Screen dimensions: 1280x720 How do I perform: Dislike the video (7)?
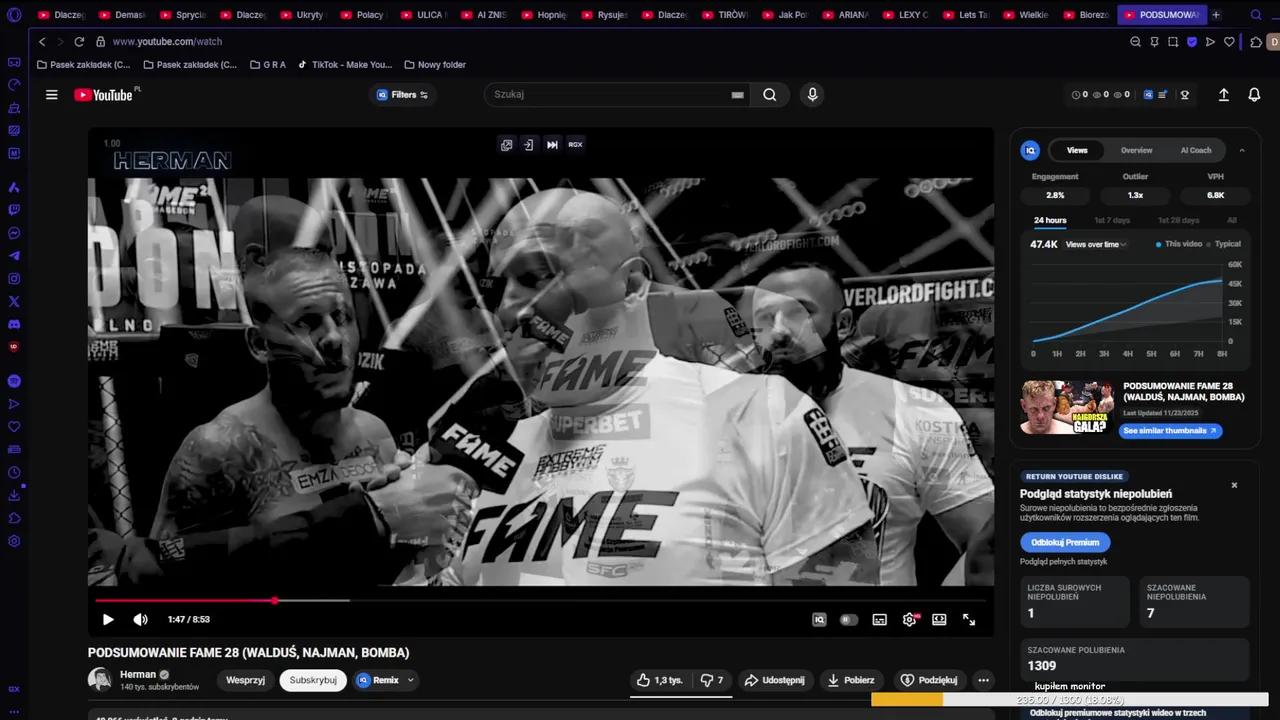click(712, 680)
